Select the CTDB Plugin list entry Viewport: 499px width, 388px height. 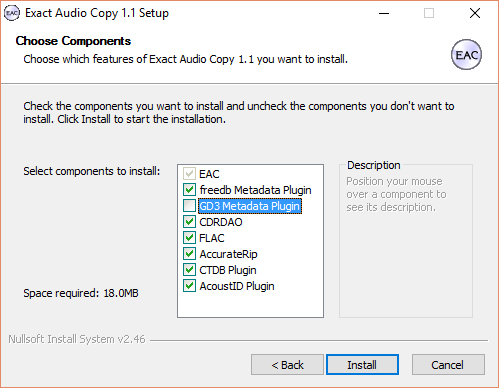click(228, 270)
